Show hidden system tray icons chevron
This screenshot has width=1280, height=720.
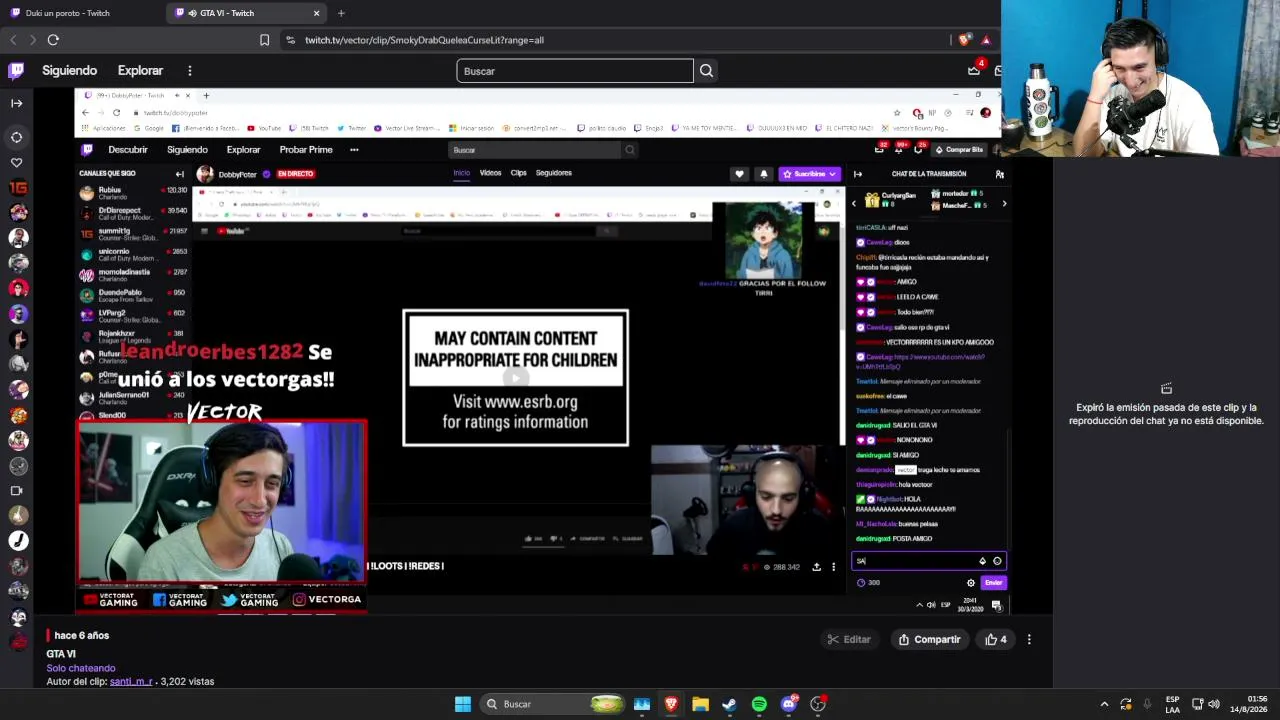click(x=1104, y=704)
